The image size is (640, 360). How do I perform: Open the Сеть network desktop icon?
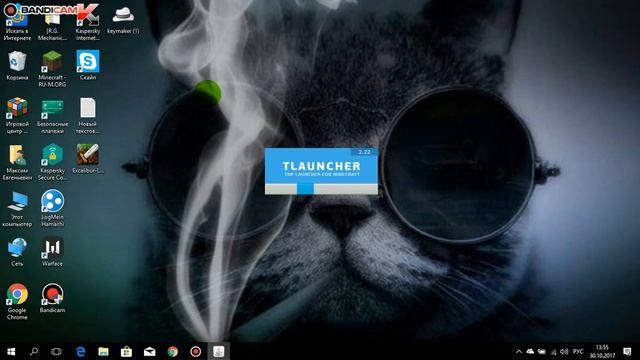click(x=17, y=252)
